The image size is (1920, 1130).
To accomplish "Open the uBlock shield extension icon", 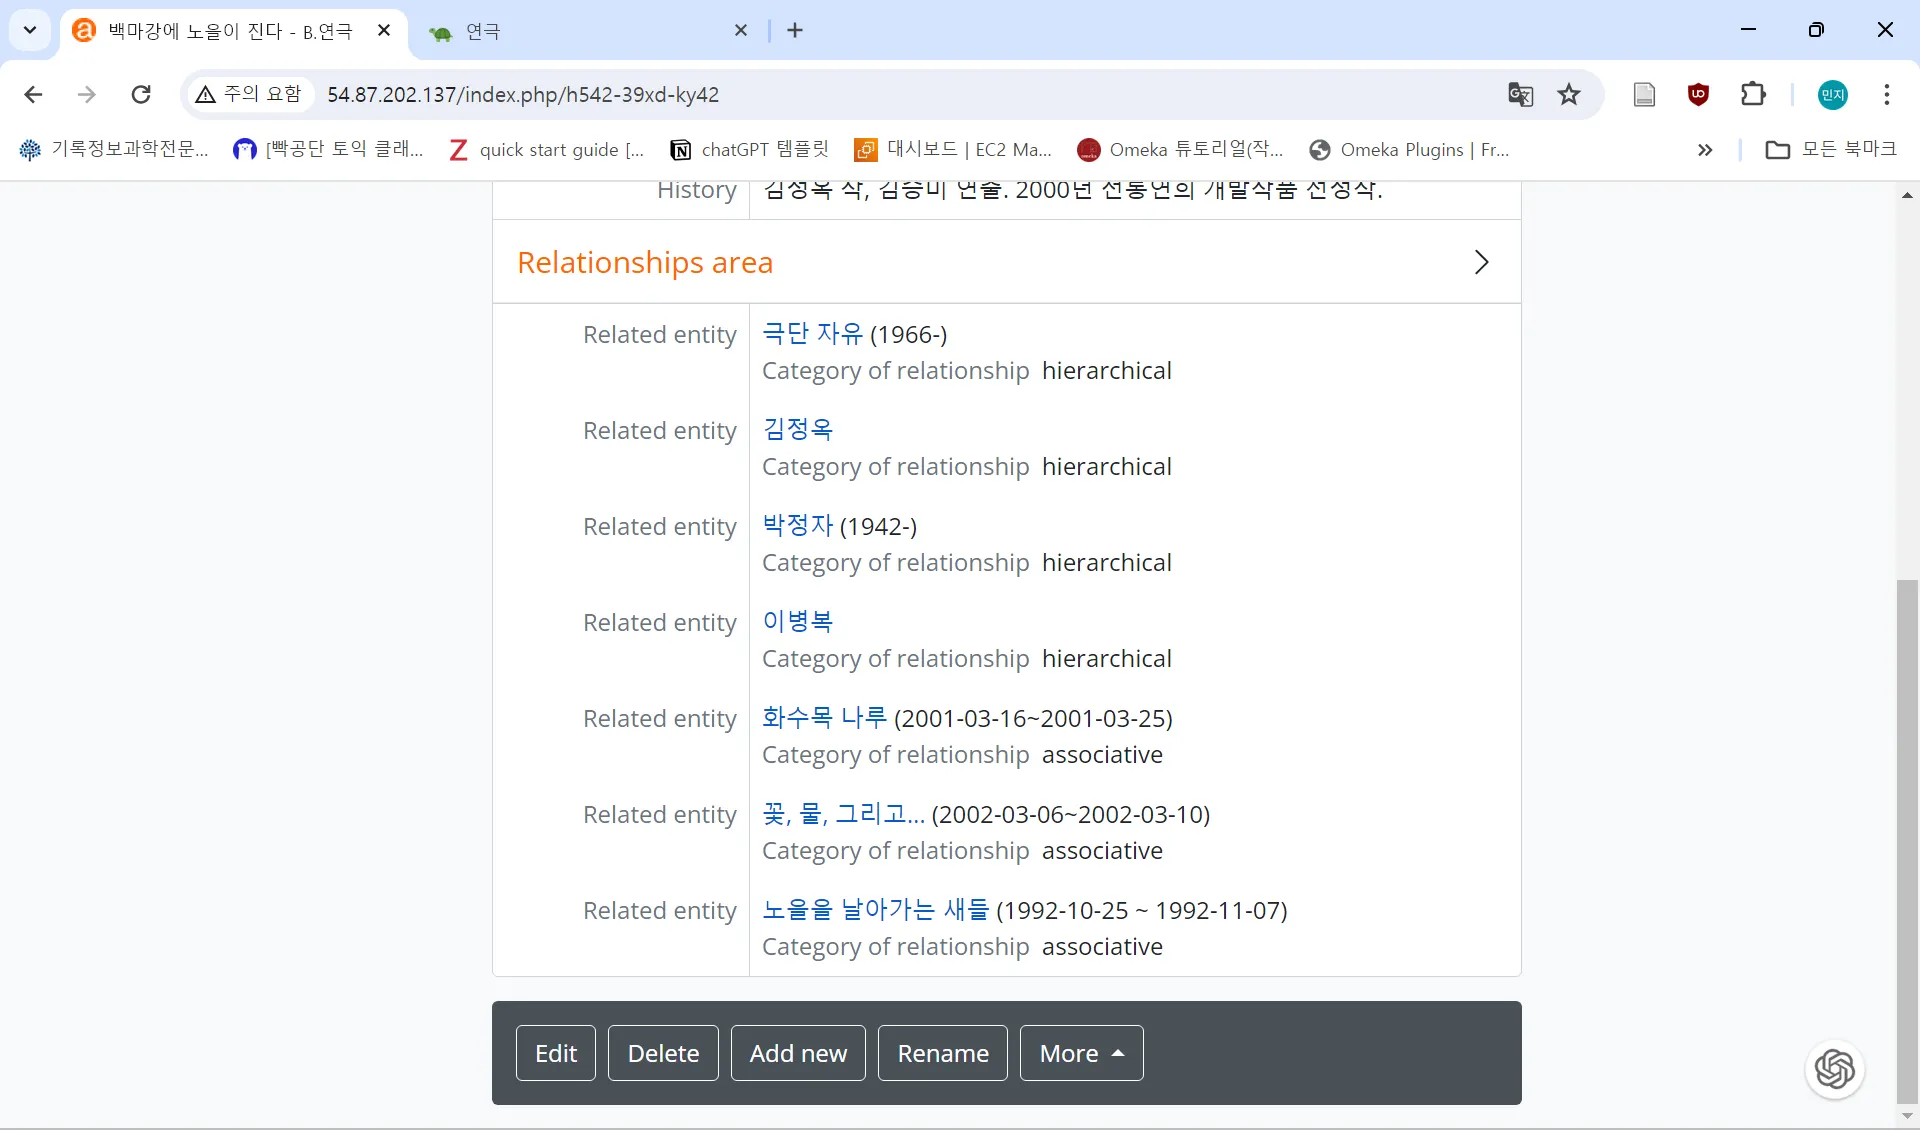I will [1698, 94].
